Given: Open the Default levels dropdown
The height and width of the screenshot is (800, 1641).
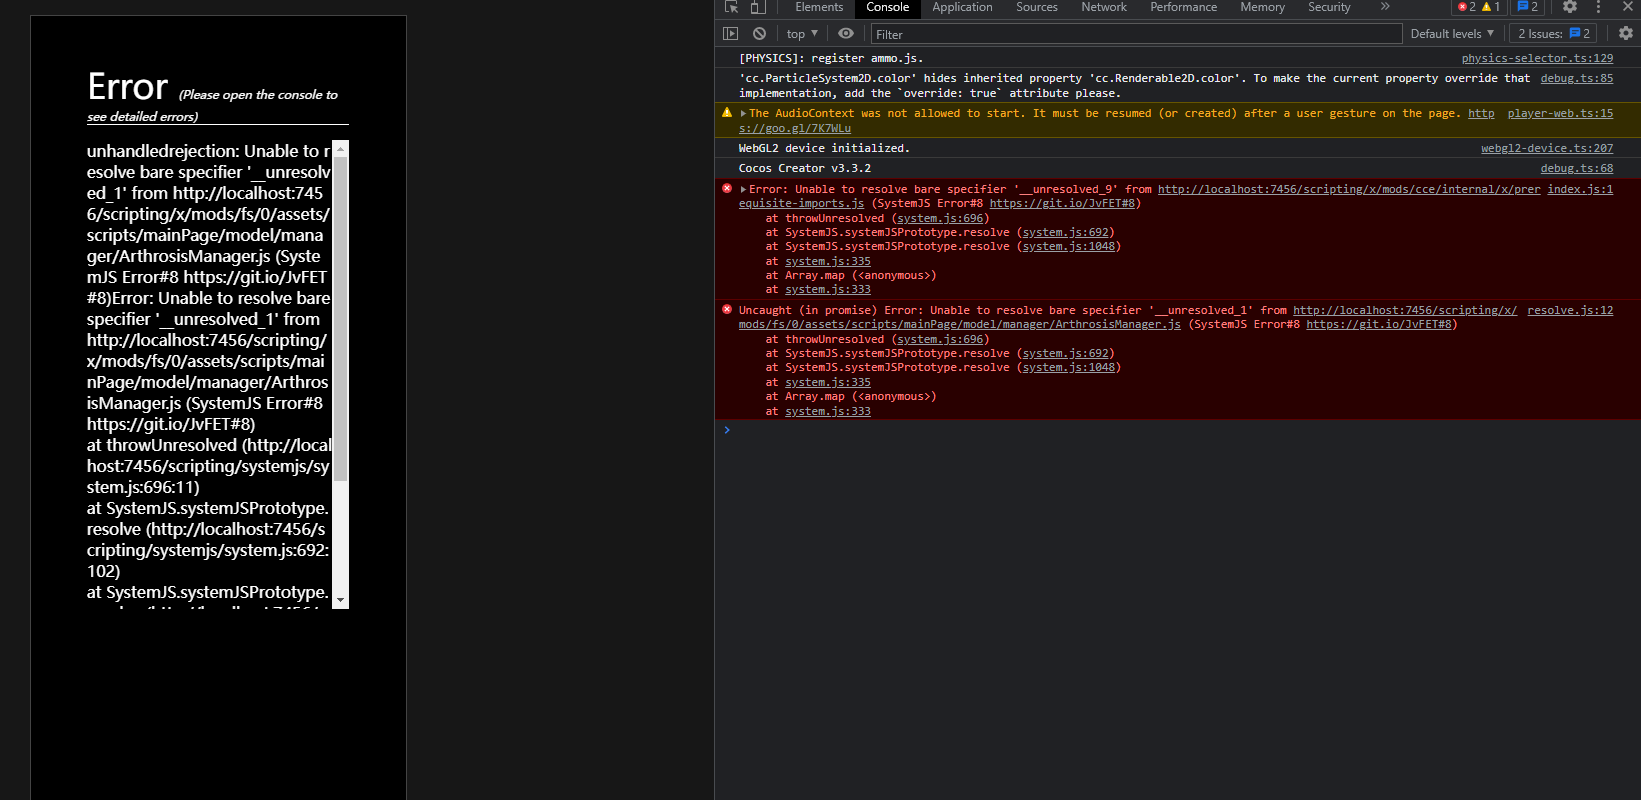Looking at the screenshot, I should [x=1452, y=34].
